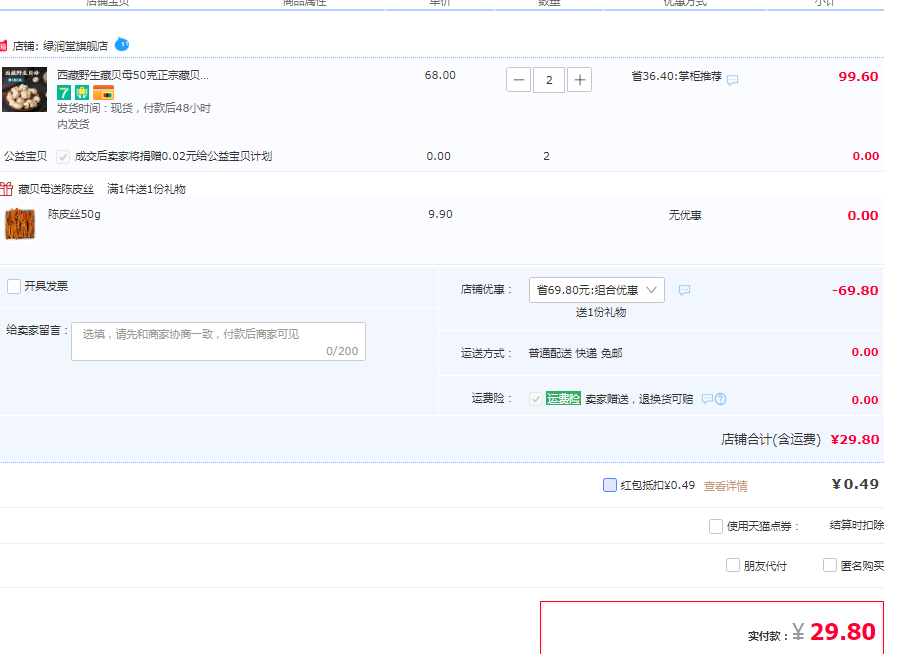Open the 陈皮丝50g gift thumbnail

tap(20, 224)
